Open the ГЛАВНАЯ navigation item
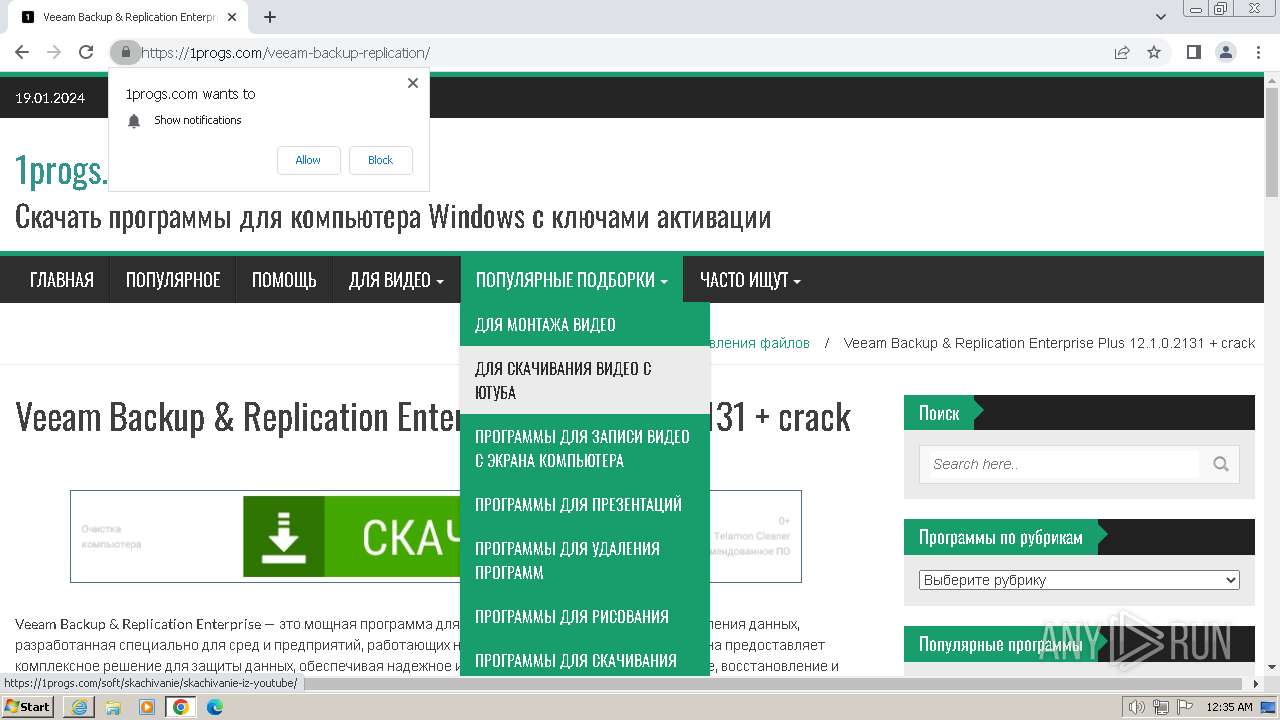The image size is (1280, 720). click(62, 280)
